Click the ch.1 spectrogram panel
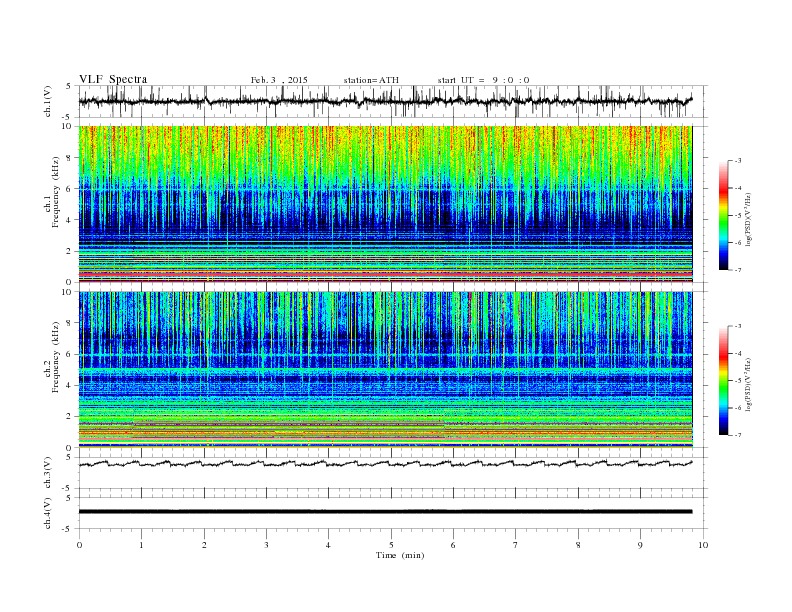The image size is (792, 612). 385,204
